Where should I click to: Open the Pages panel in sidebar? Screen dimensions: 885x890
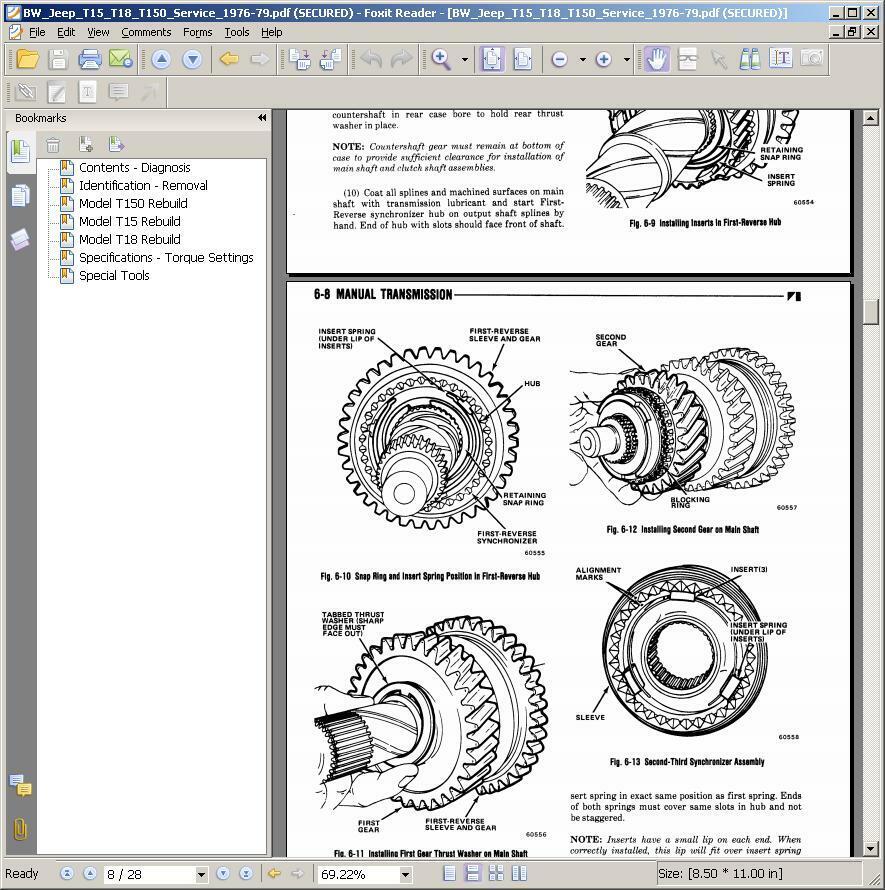pyautogui.click(x=19, y=196)
